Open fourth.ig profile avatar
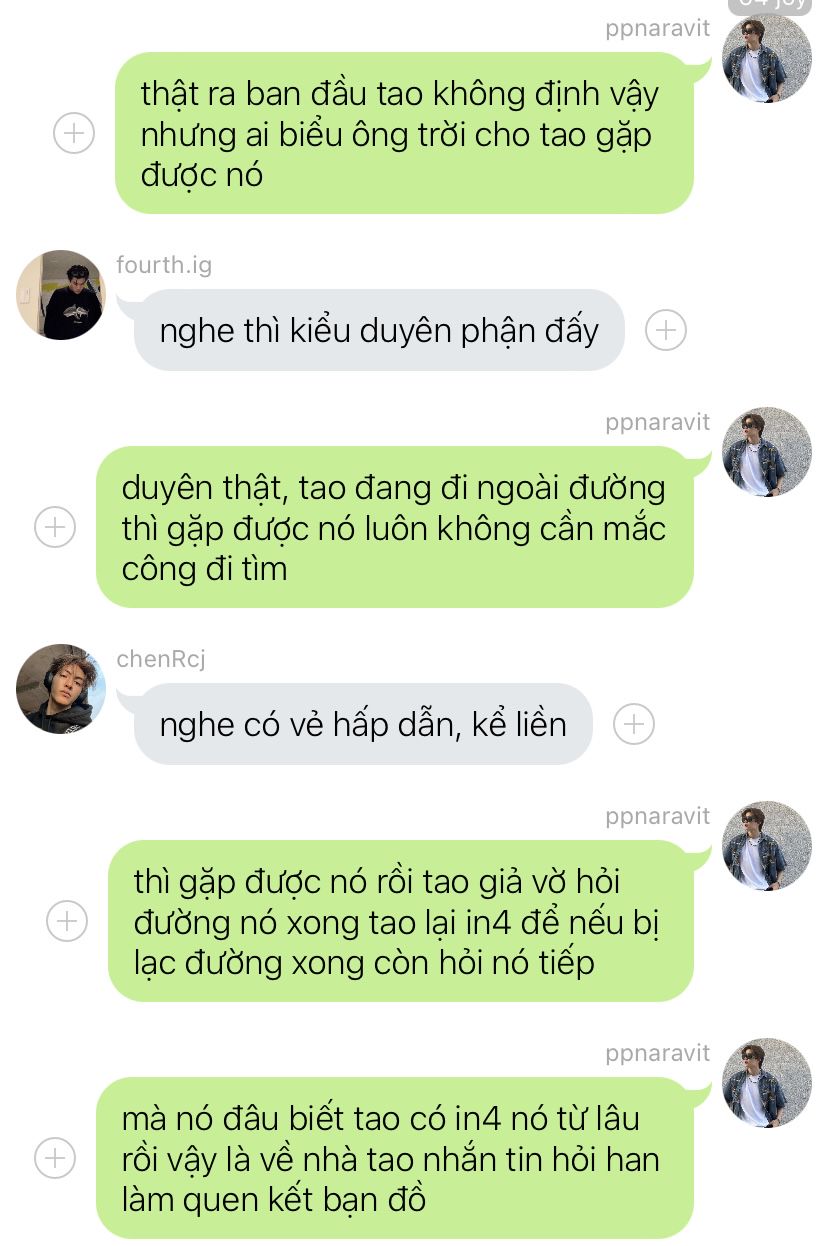The width and height of the screenshot is (828, 1246). tap(61, 295)
